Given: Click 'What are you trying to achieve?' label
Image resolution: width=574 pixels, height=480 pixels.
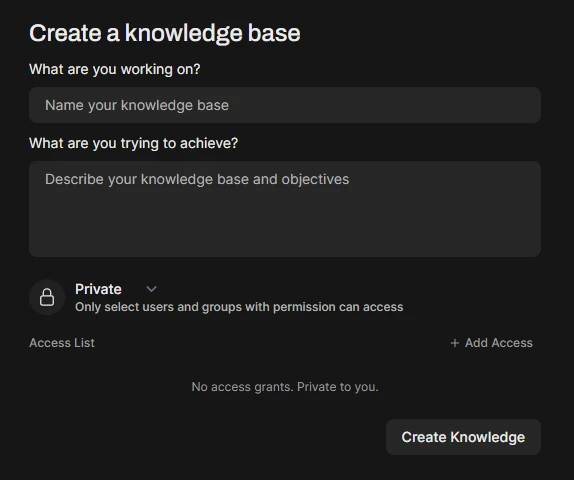Looking at the screenshot, I should [134, 143].
